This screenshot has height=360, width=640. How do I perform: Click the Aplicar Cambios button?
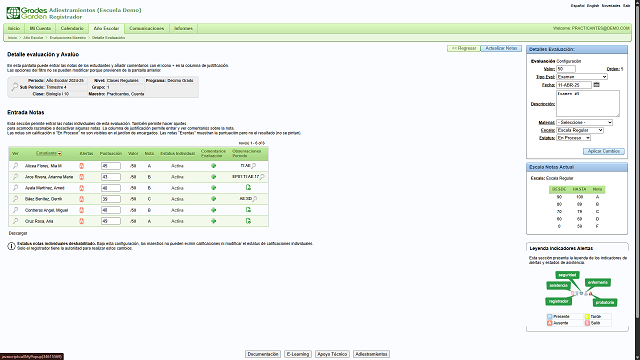click(x=604, y=151)
